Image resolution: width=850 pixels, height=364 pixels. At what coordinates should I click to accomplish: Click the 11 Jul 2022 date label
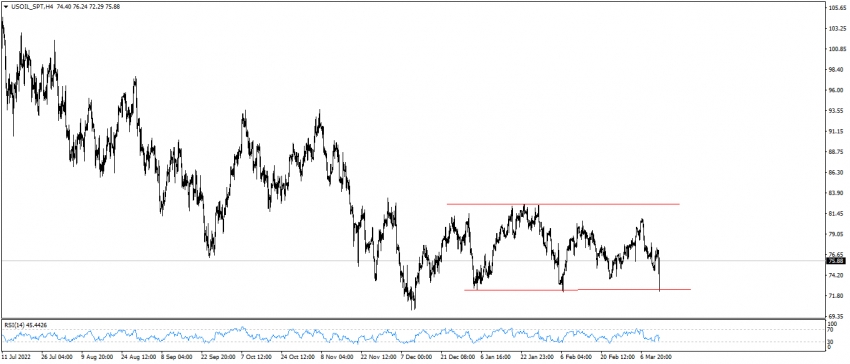[x=17, y=357]
